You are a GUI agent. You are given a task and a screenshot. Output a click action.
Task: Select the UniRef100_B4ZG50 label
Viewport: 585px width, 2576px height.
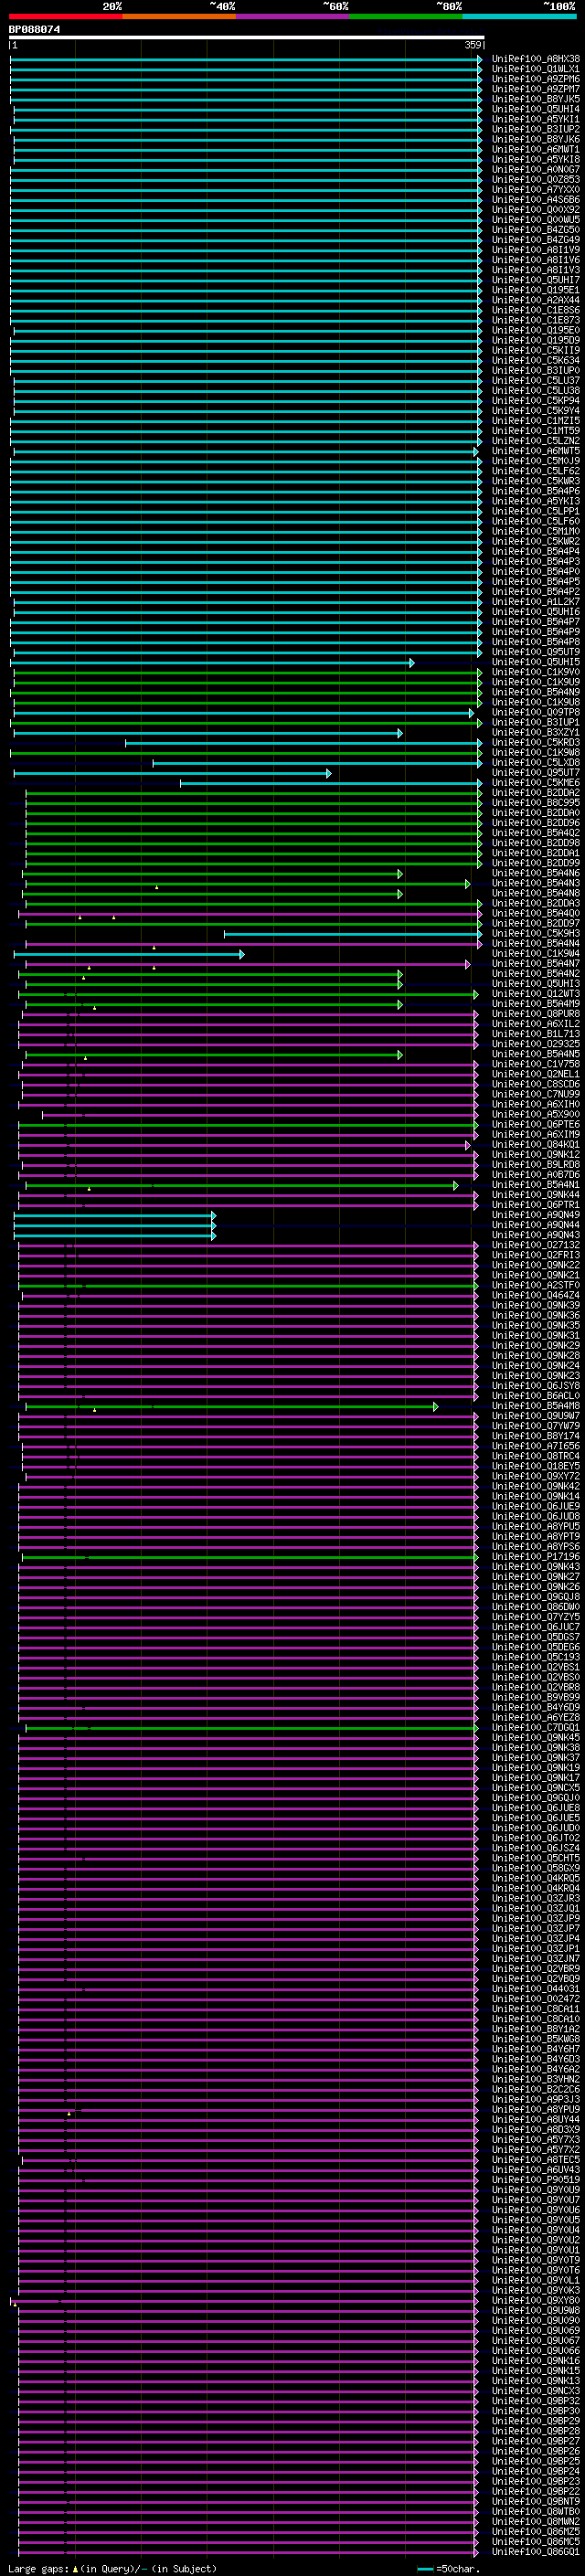coord(535,230)
